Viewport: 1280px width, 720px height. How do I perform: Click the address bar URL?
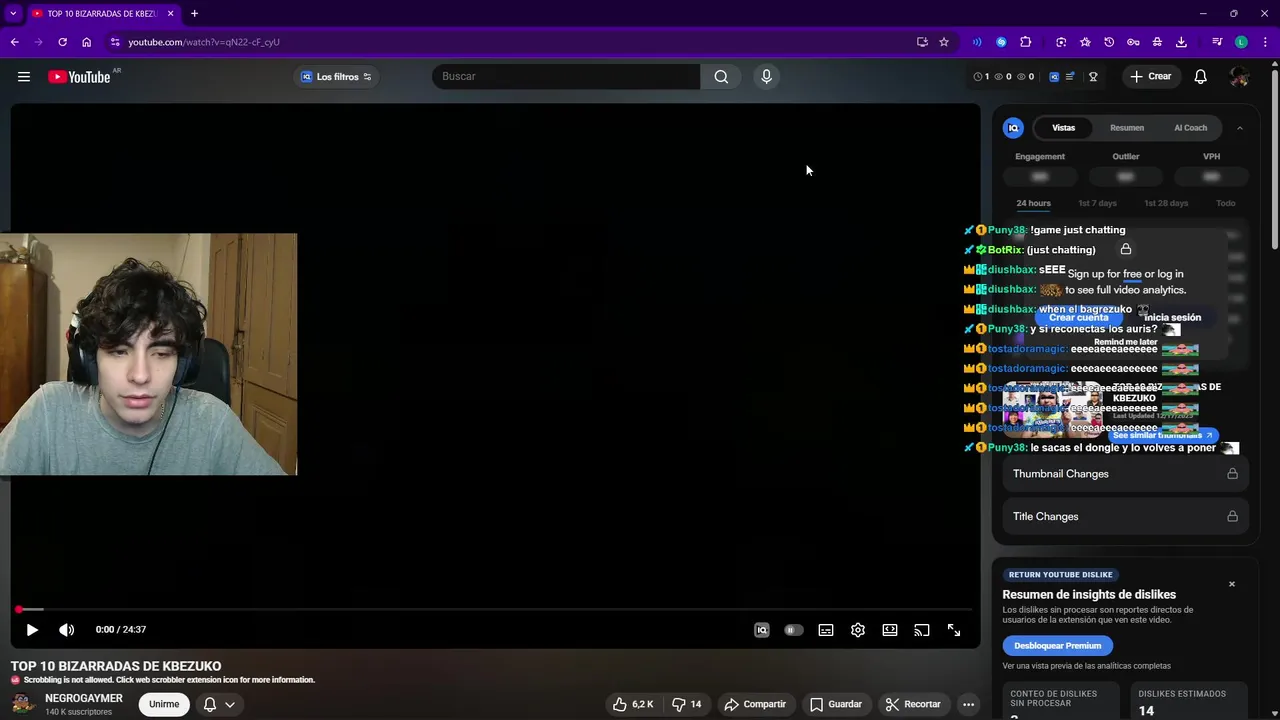204,42
